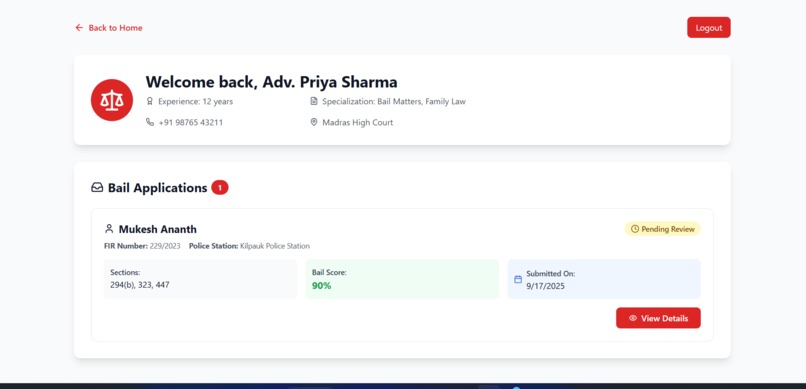Click the Submitted On: label

pos(551,274)
